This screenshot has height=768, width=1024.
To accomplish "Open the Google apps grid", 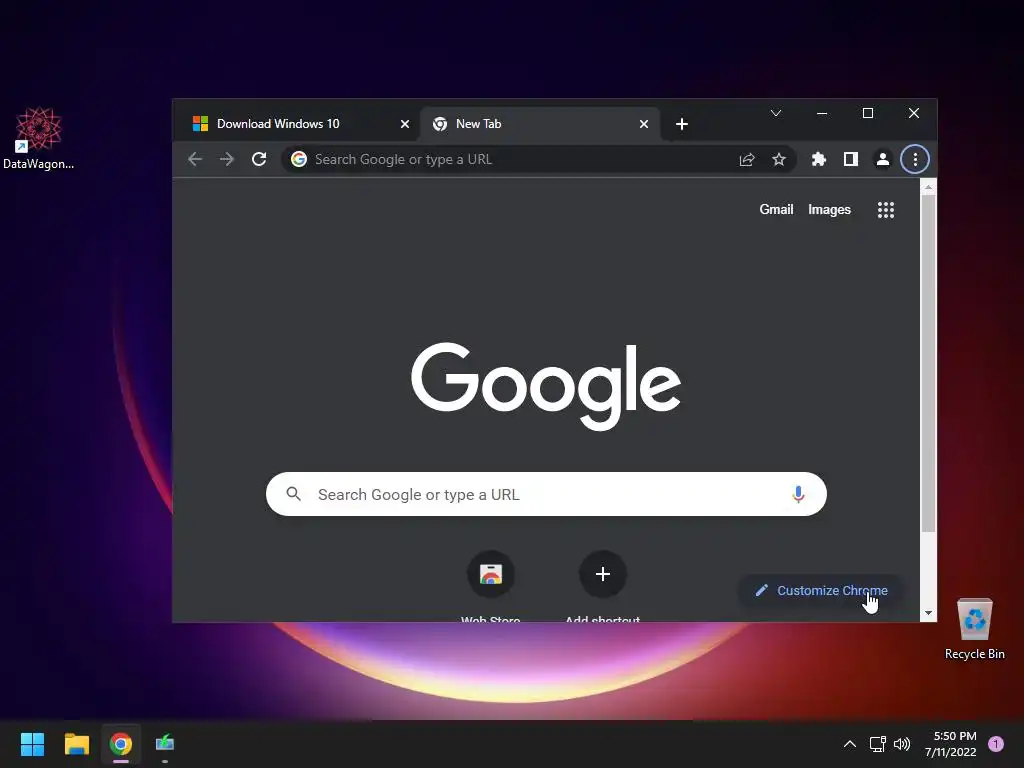I will click(886, 210).
